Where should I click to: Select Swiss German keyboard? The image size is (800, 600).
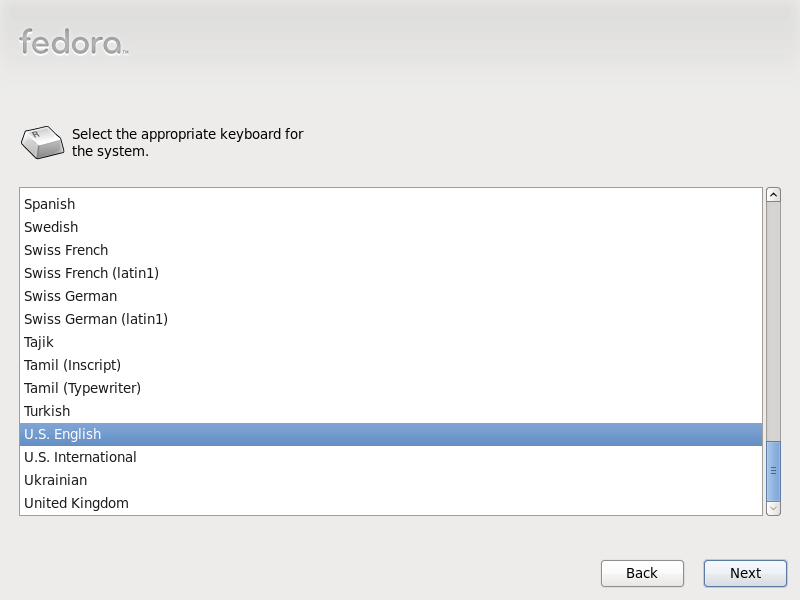pos(391,296)
